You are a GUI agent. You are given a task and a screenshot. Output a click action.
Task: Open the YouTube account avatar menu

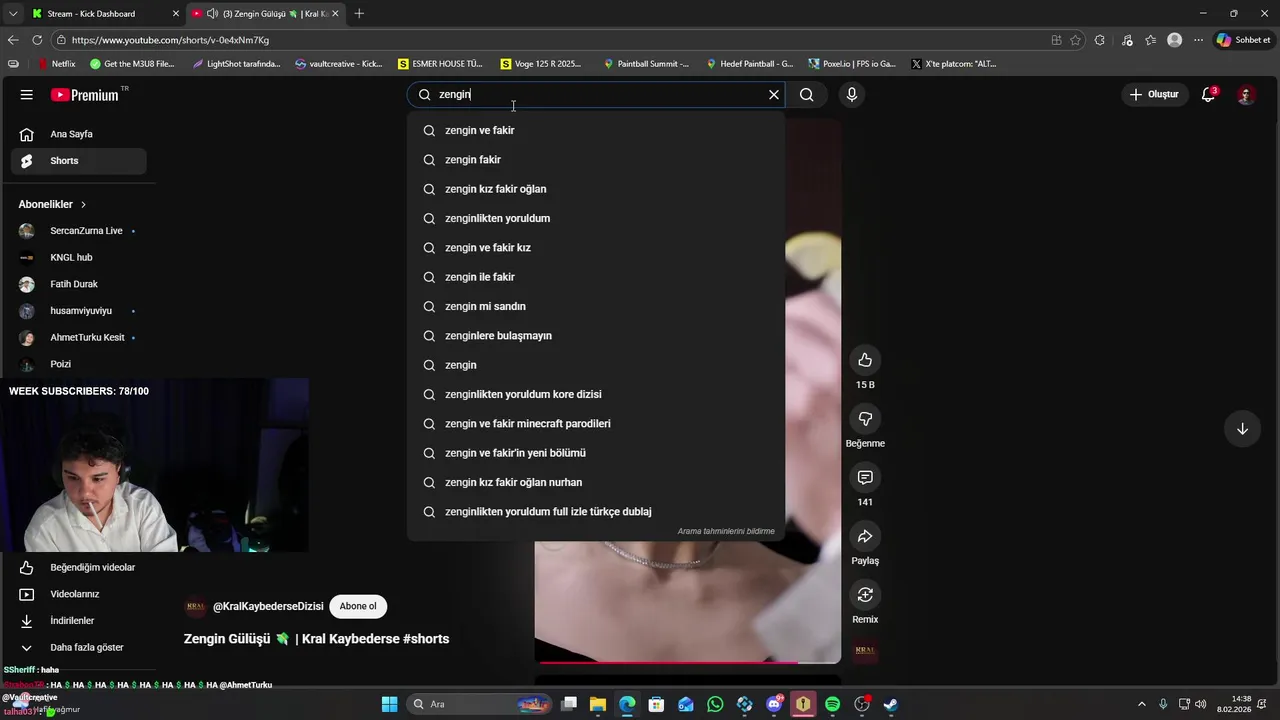1245,95
